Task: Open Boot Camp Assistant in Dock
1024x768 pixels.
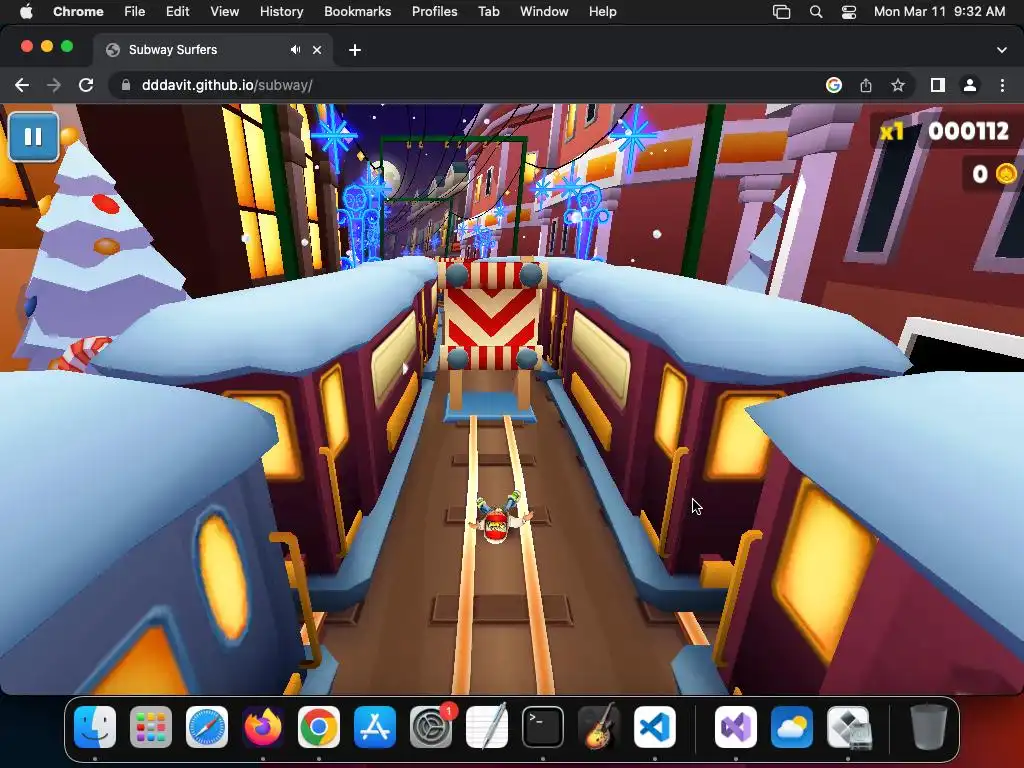Action: click(x=848, y=726)
